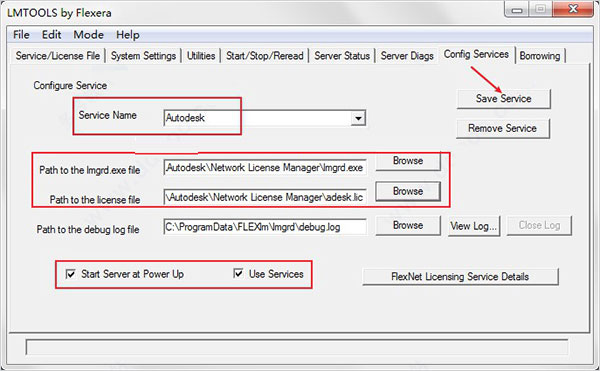This screenshot has width=600, height=371.
Task: Open the Server Diags tab
Action: (407, 56)
